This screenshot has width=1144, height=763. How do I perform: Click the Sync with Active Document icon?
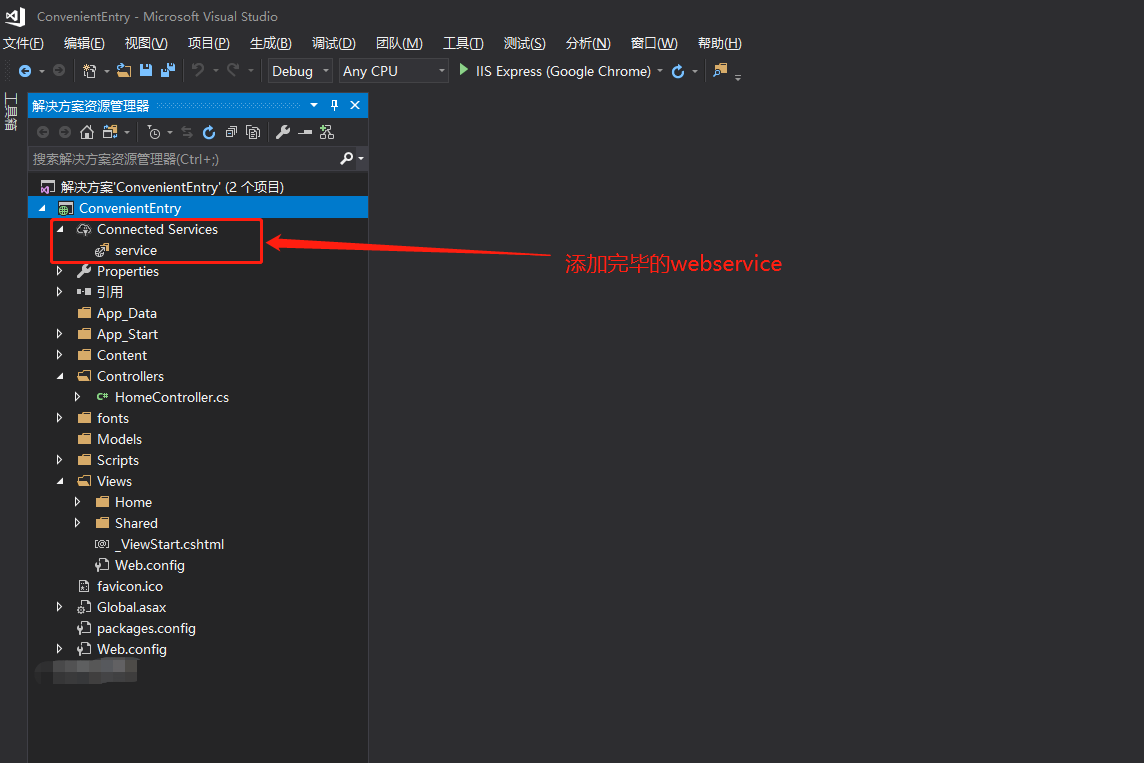coord(187,132)
